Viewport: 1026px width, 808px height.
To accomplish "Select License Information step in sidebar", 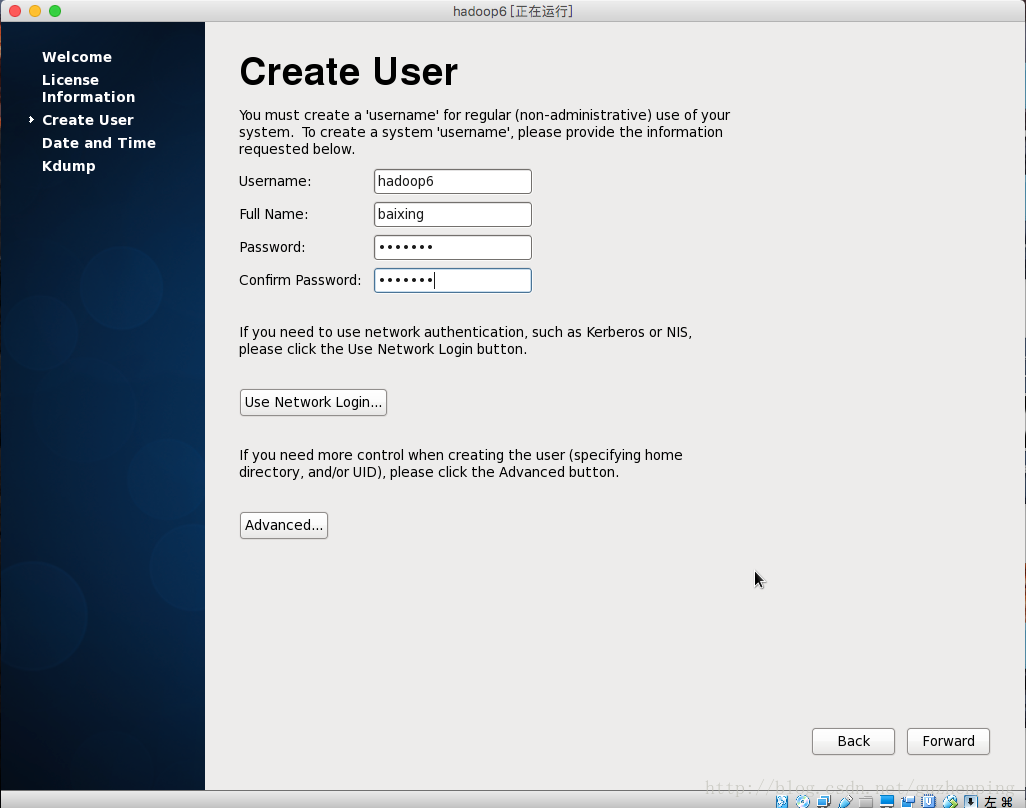I will 88,88.
